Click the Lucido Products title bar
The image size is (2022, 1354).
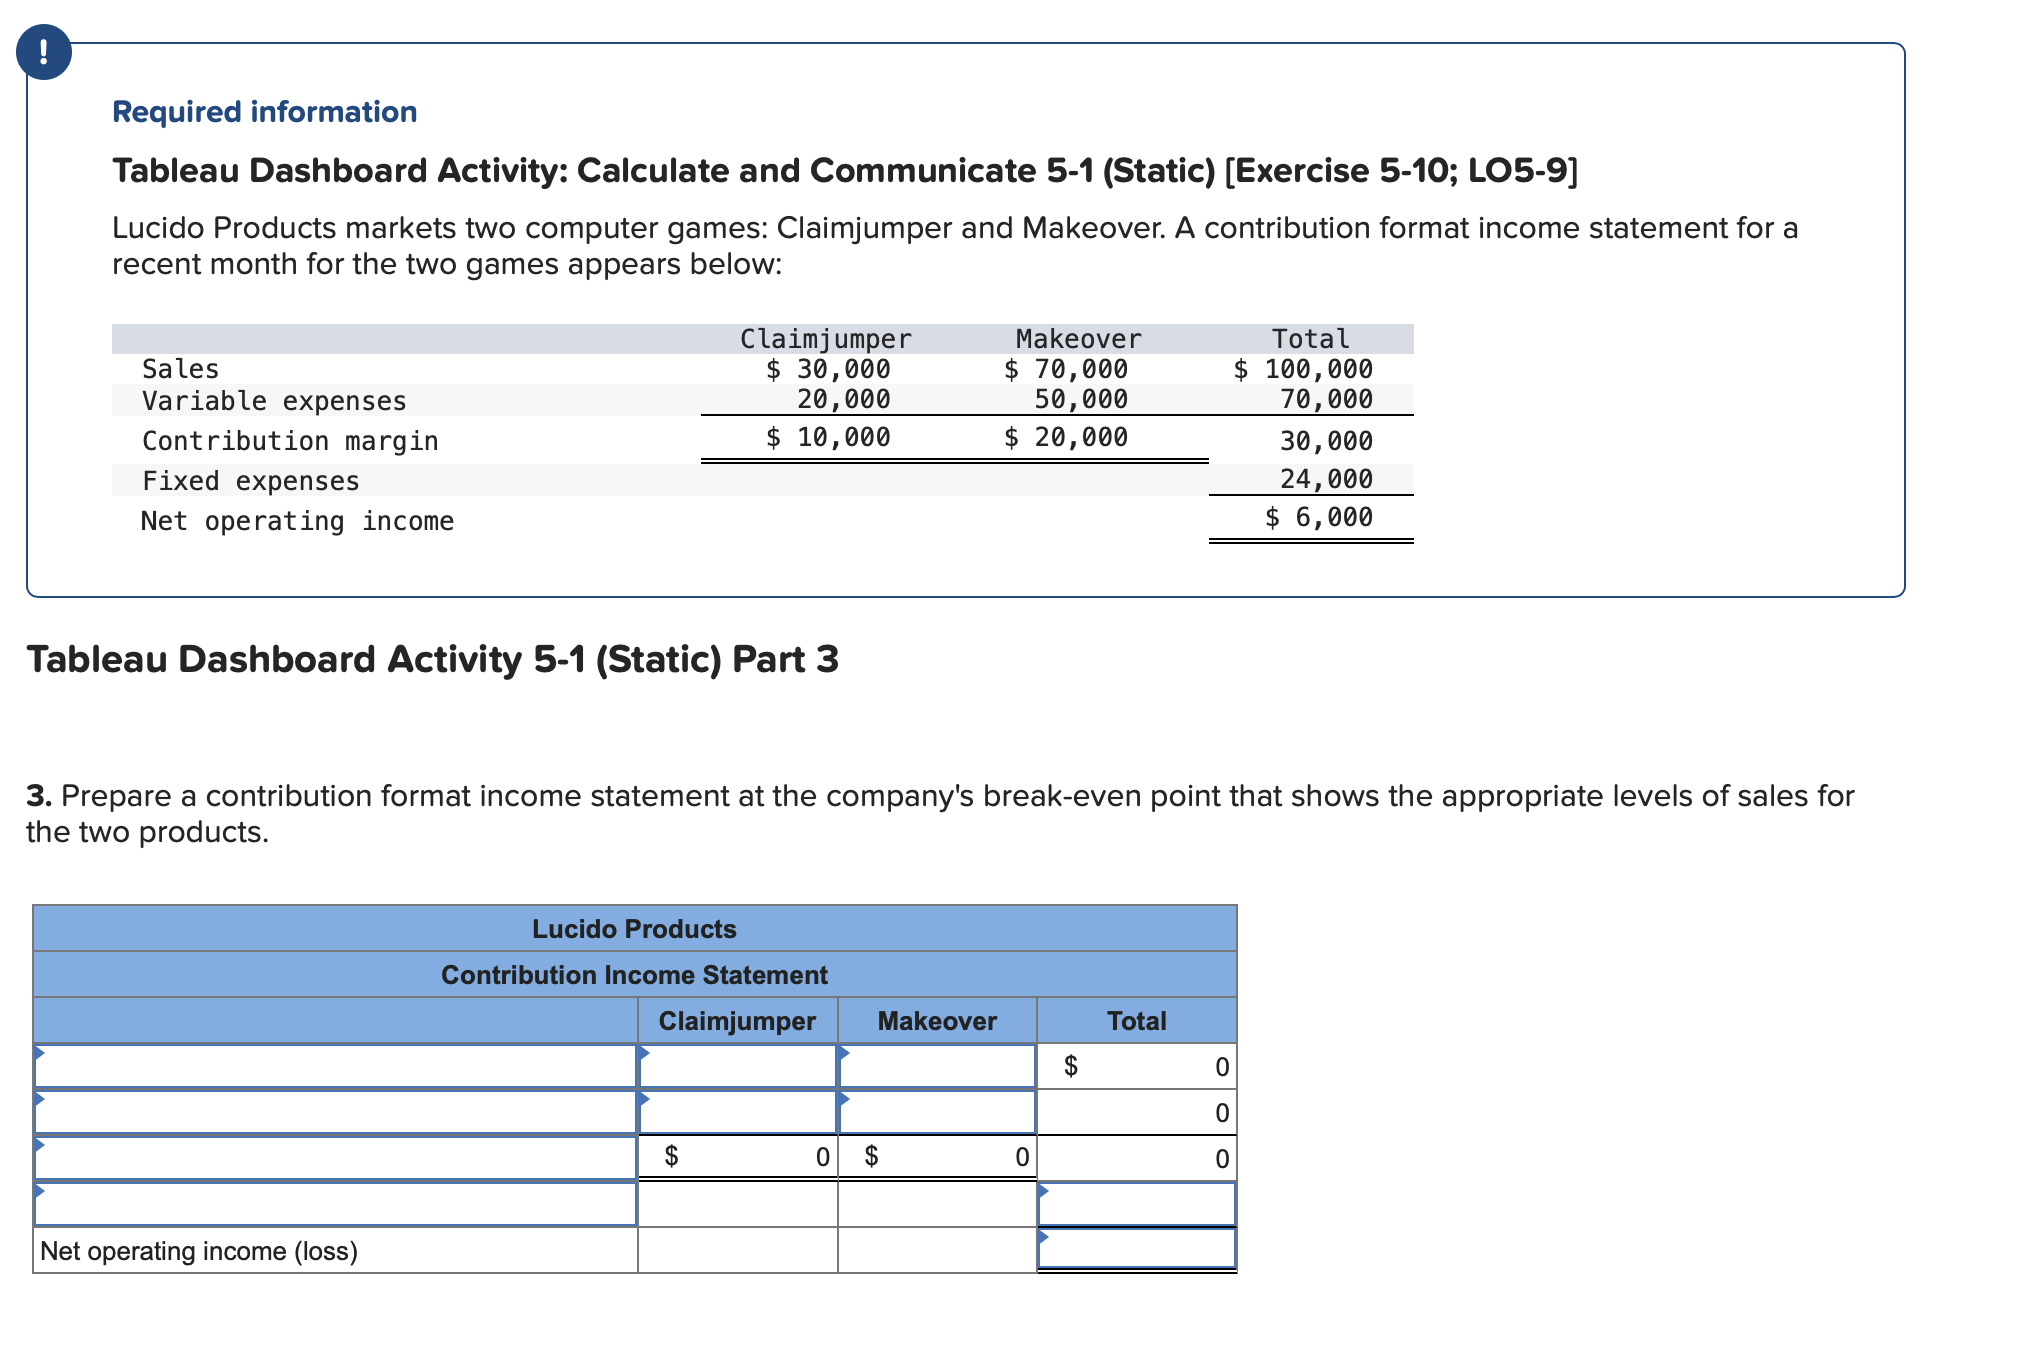(634, 928)
